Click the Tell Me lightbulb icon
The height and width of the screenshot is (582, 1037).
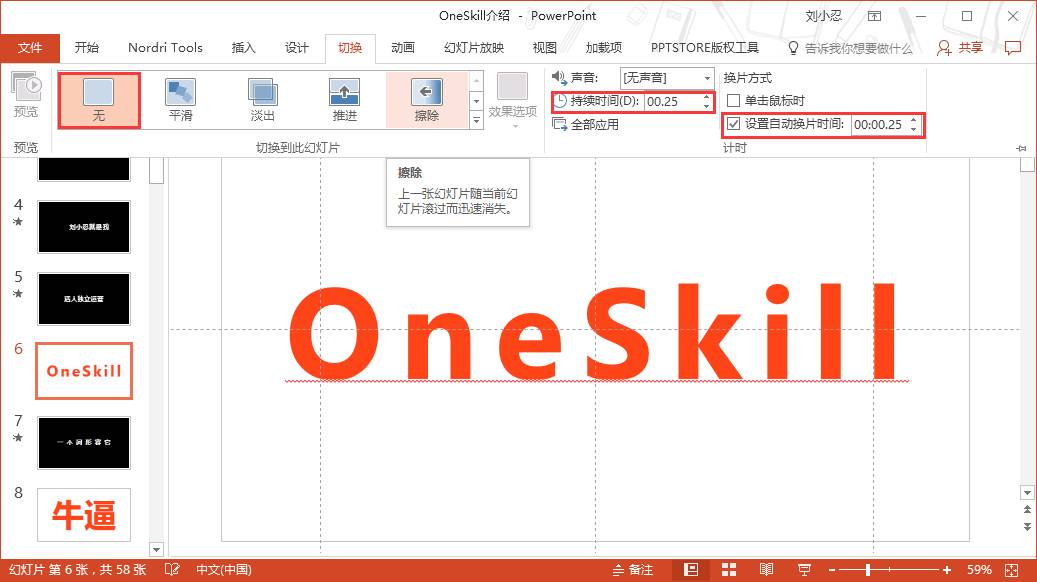[x=794, y=48]
